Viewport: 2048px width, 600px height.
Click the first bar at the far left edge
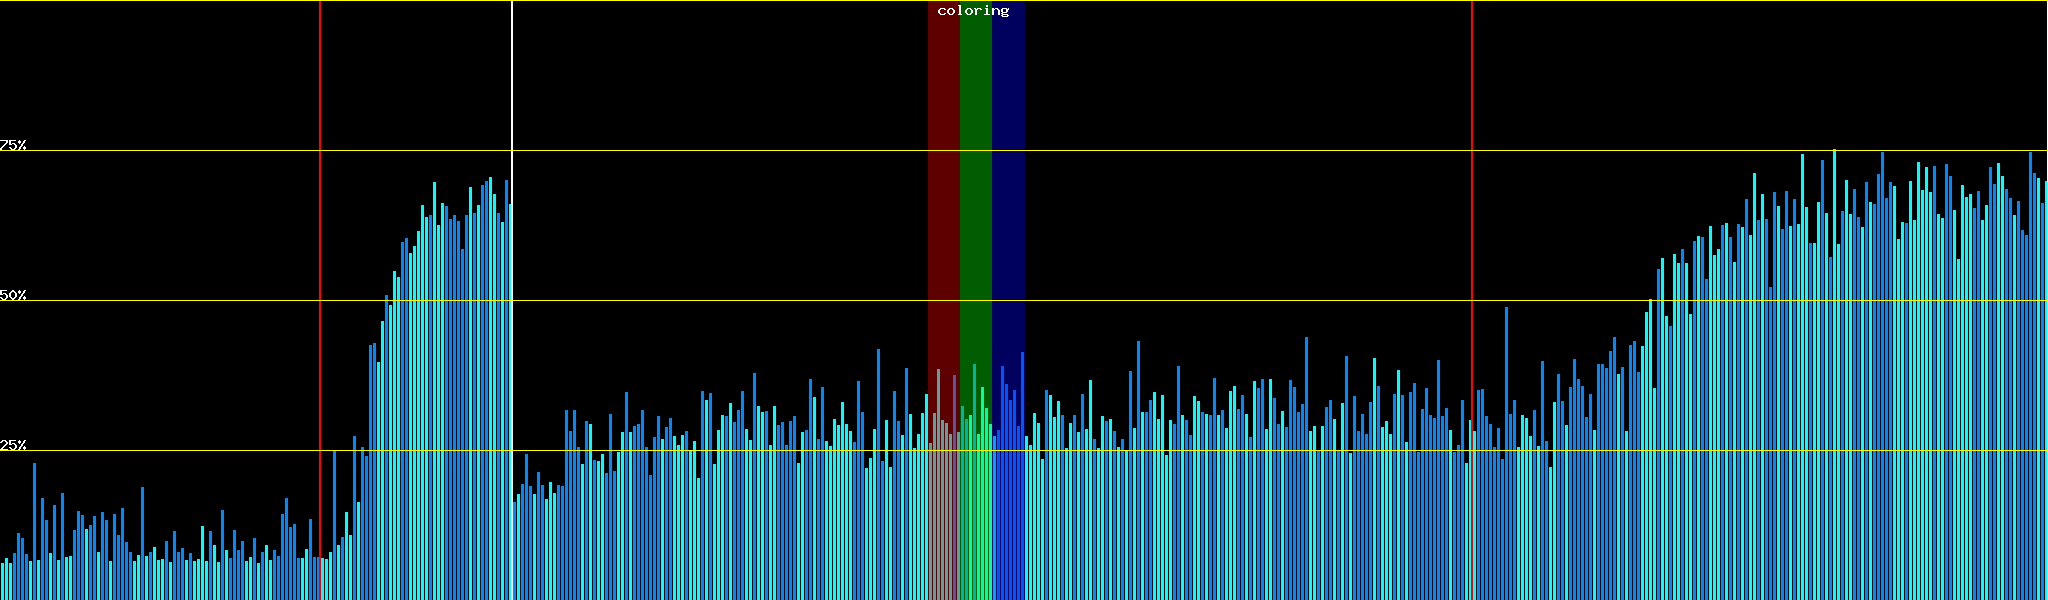[3, 582]
